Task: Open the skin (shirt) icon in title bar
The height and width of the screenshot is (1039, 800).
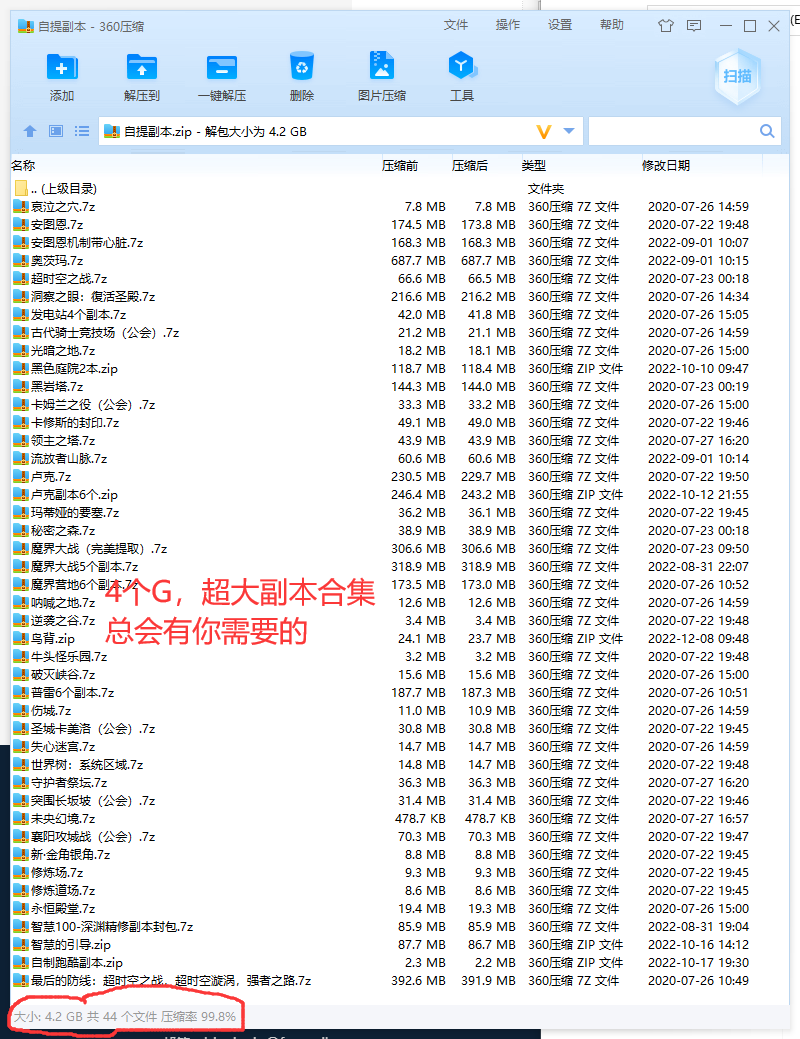Action: tap(666, 27)
